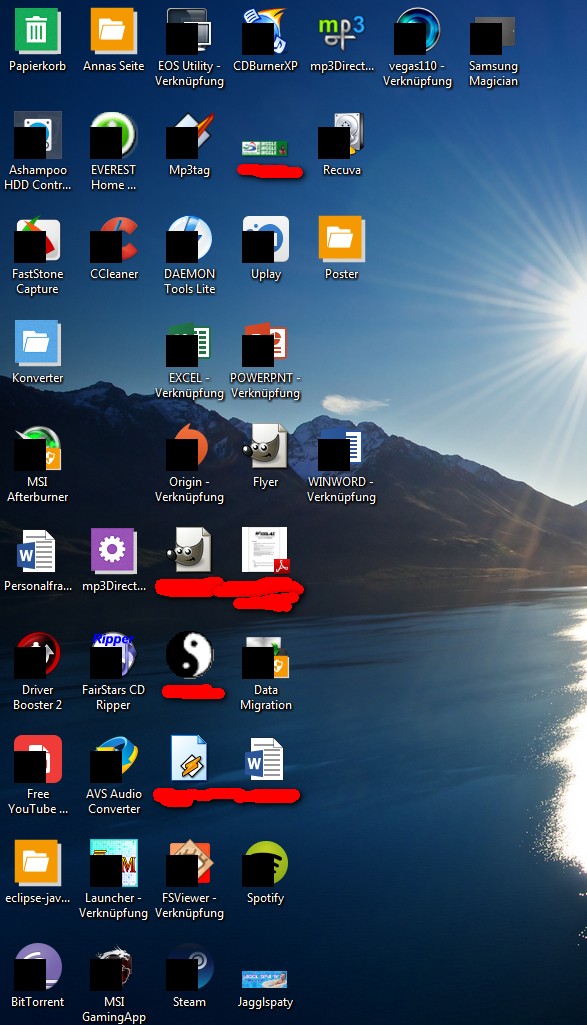Select the Winamp lightning bolt file icon
Screen dimensions: 587x1025
pos(189,758)
